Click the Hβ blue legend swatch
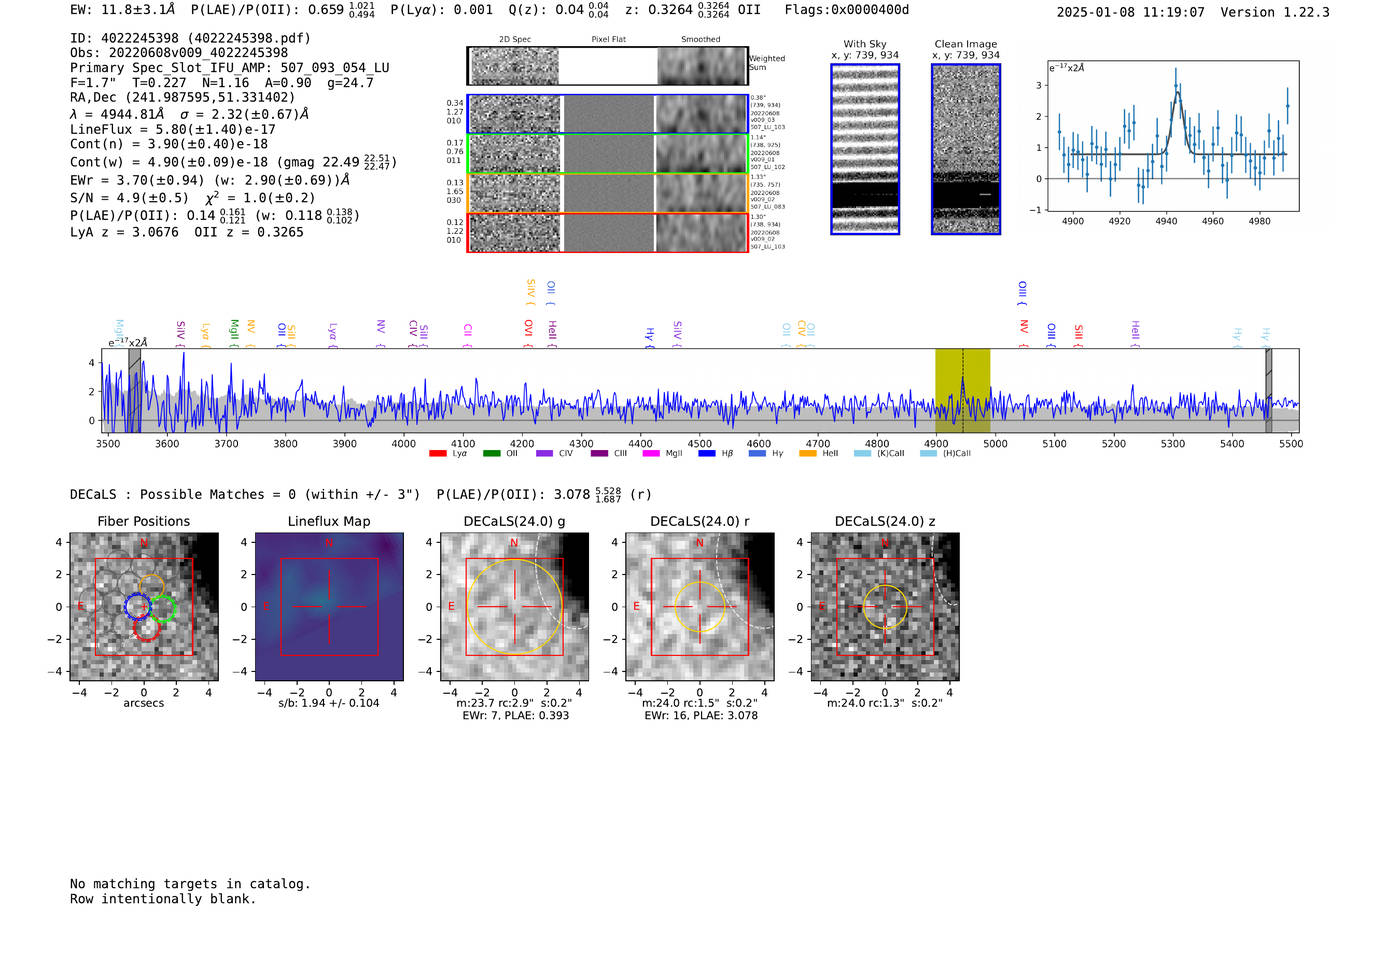The width and height of the screenshot is (1400, 953). coord(707,453)
